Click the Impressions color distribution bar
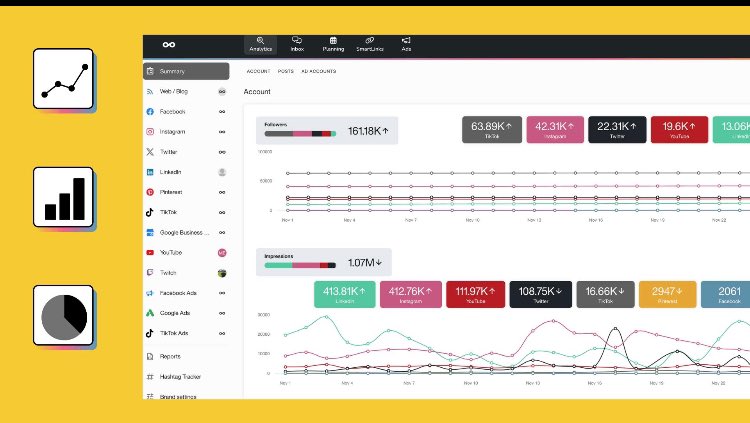Image resolution: width=750 pixels, height=423 pixels. pyautogui.click(x=300, y=265)
